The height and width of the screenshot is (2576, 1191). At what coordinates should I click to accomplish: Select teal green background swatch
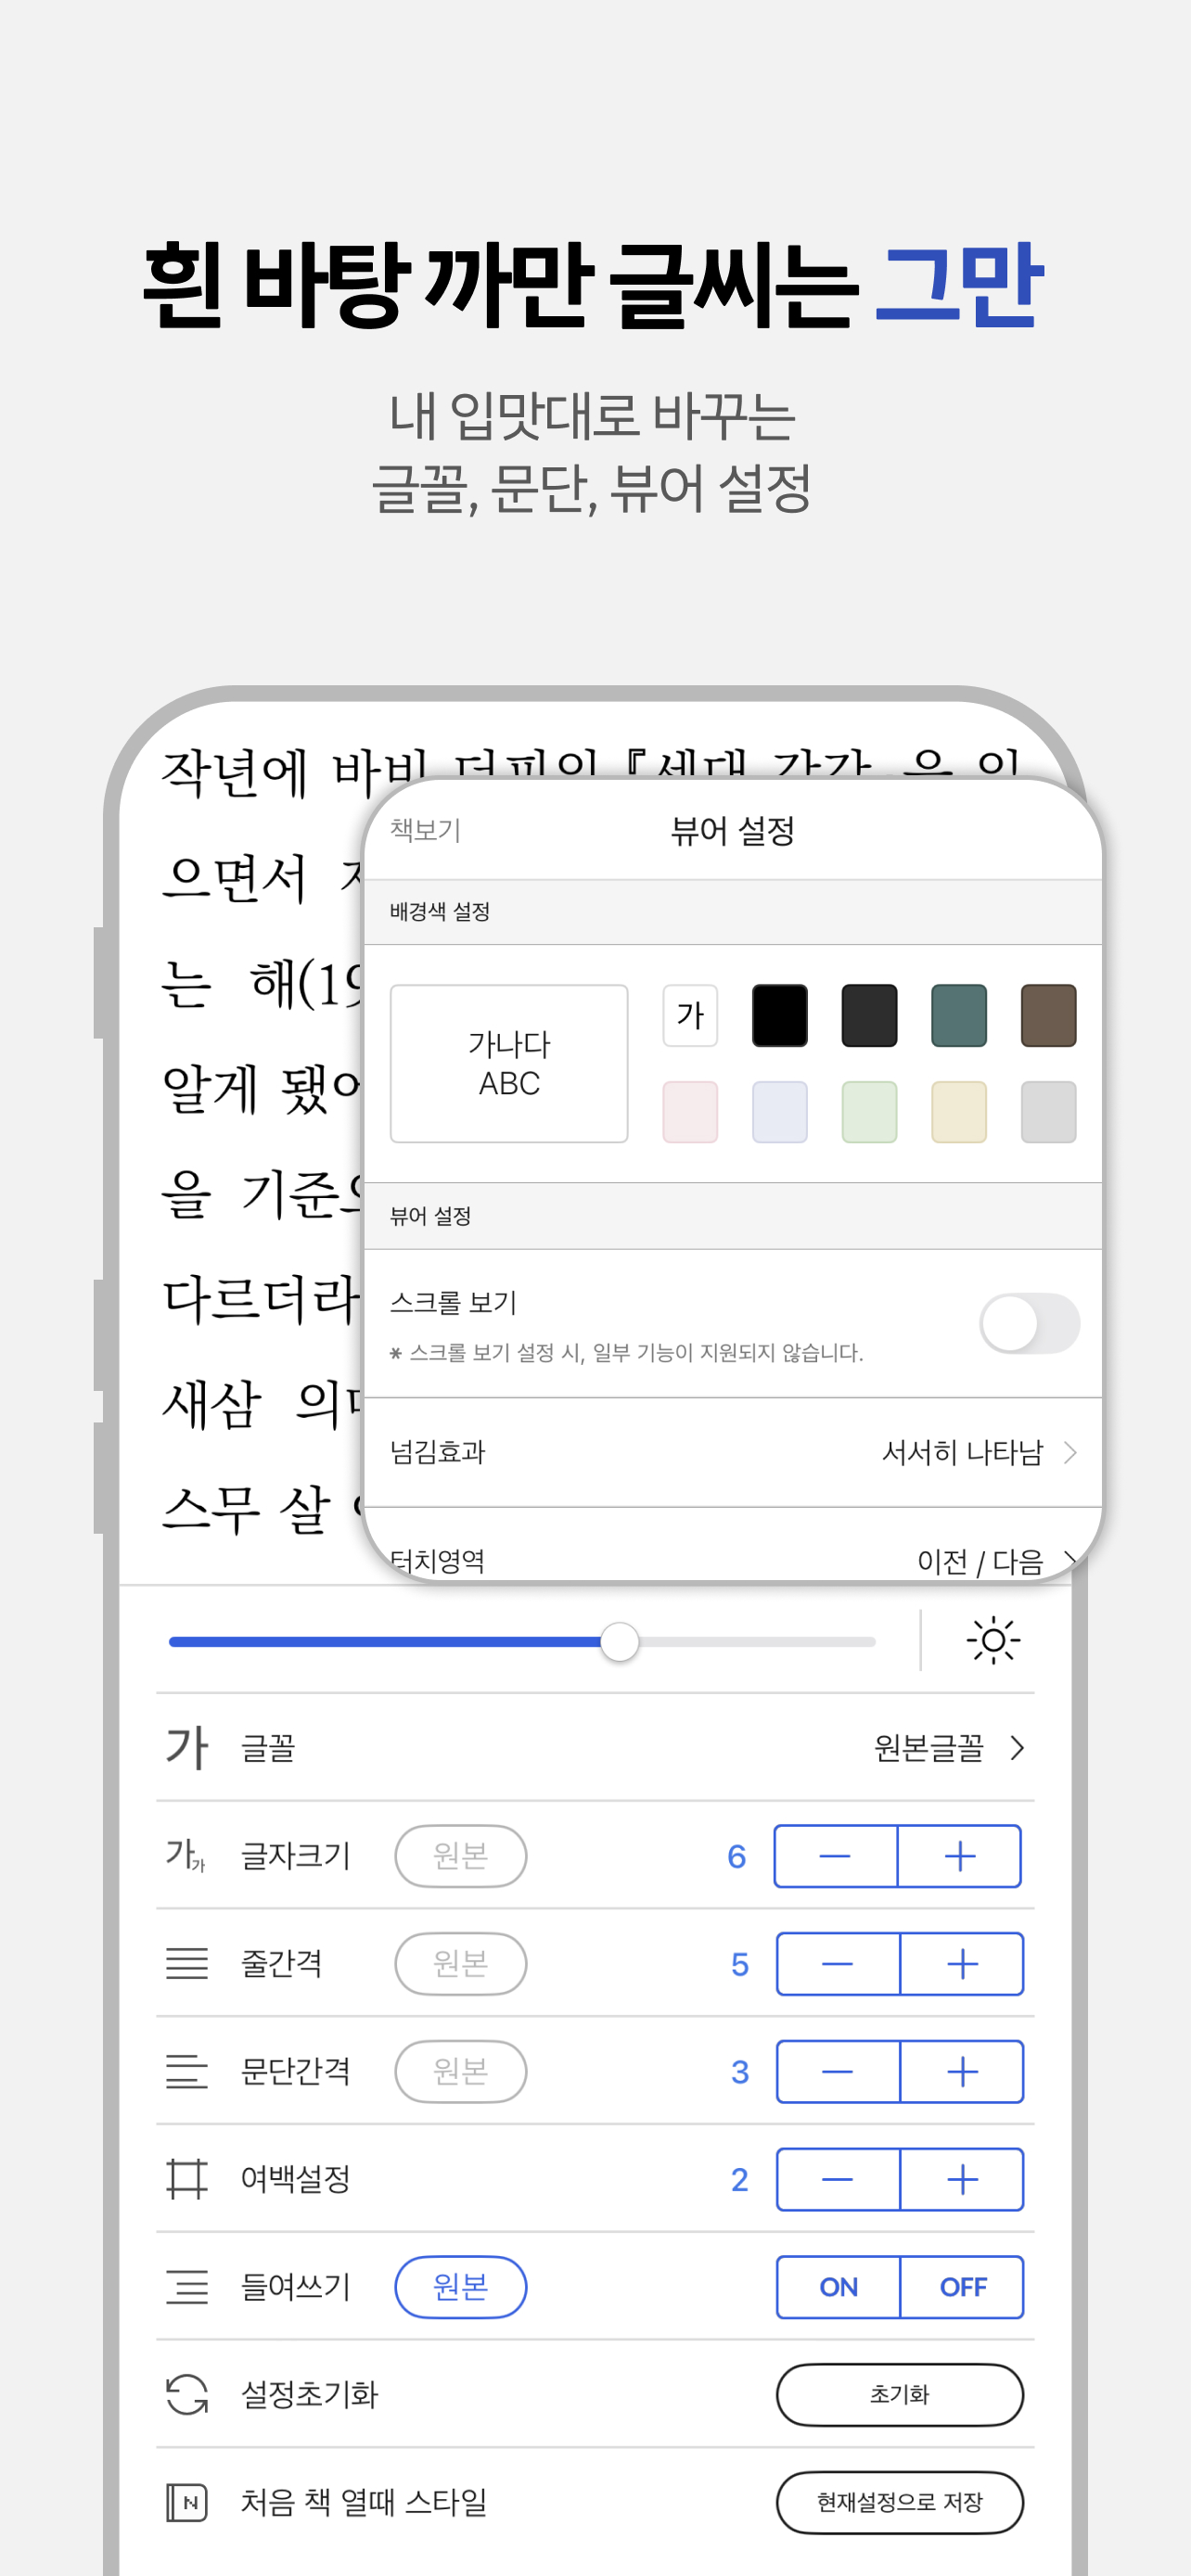coord(958,1015)
